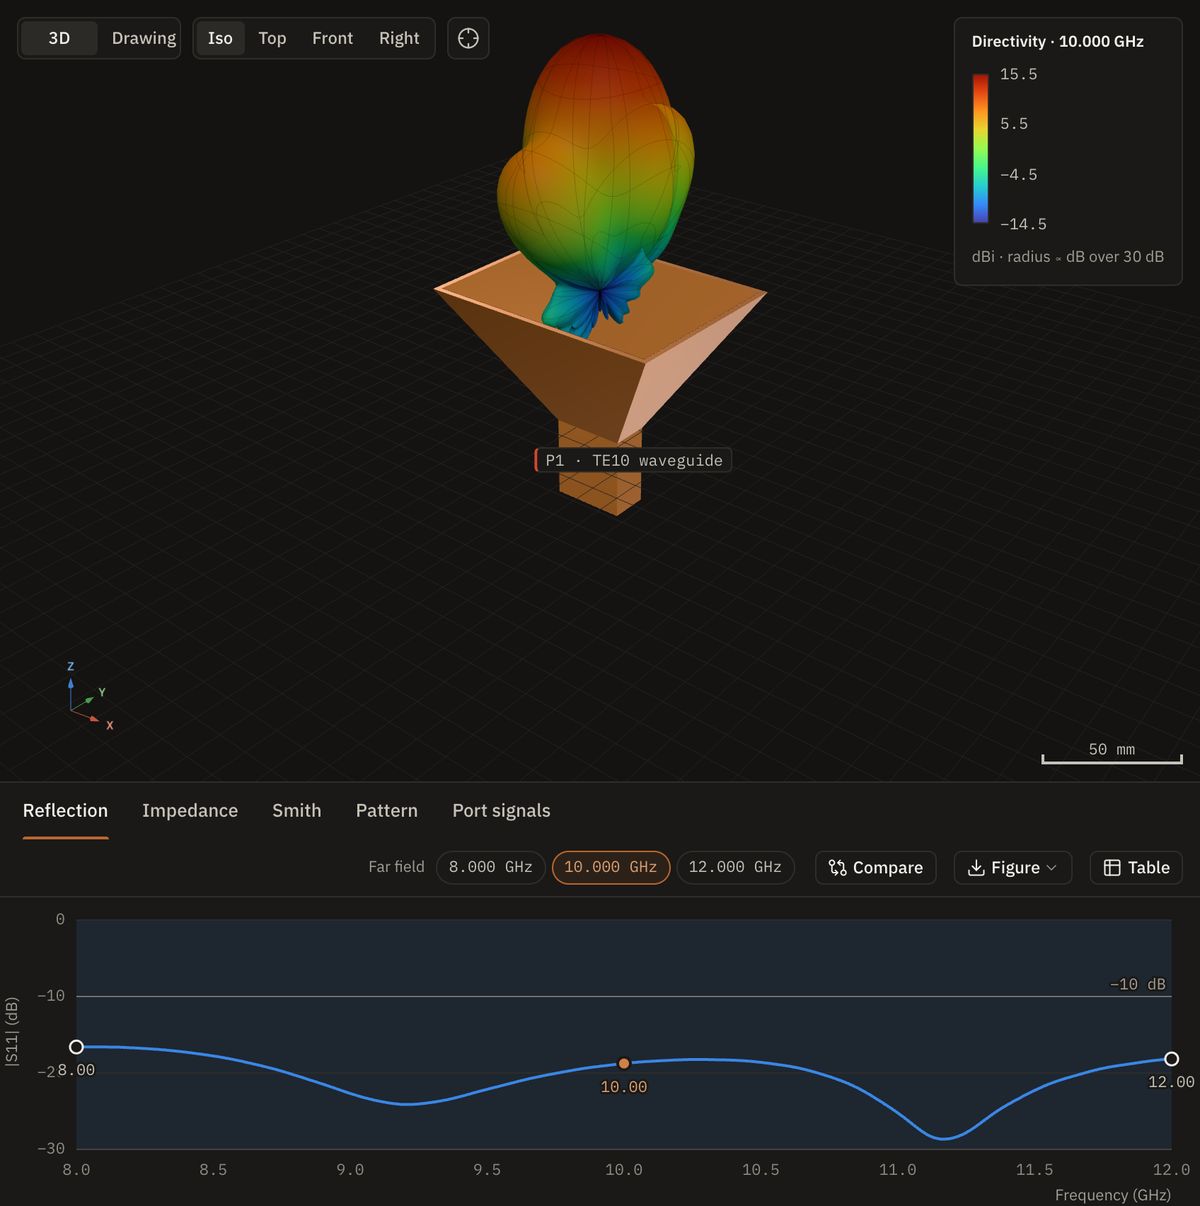
Task: Select 8.000 GHz far field frequency
Action: 490,867
